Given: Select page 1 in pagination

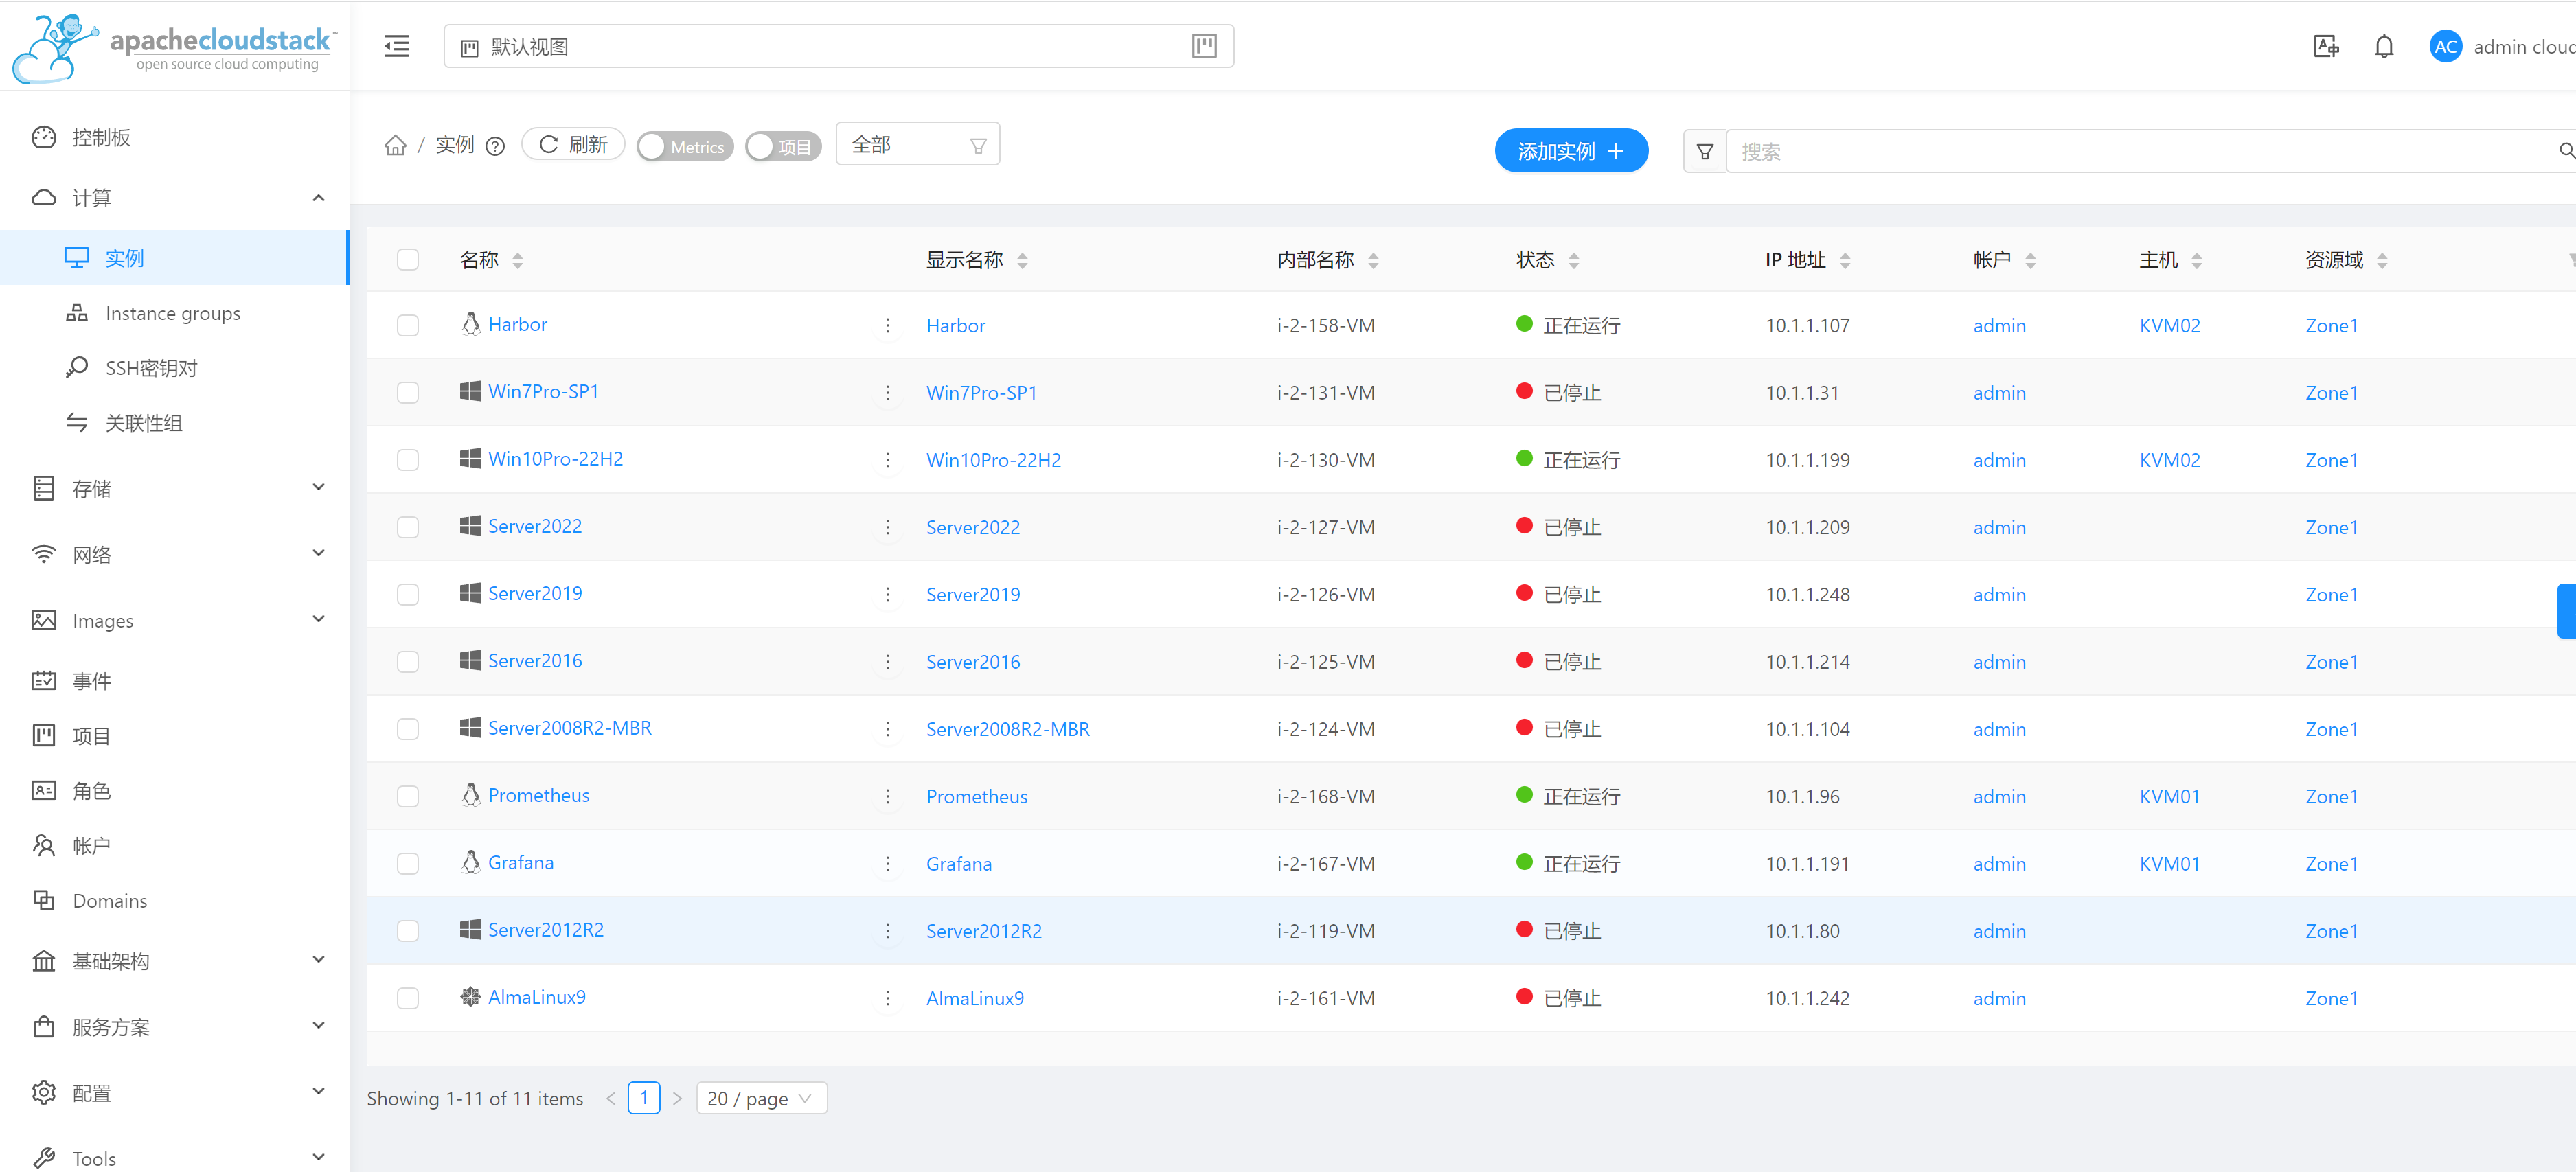Looking at the screenshot, I should 644,1097.
